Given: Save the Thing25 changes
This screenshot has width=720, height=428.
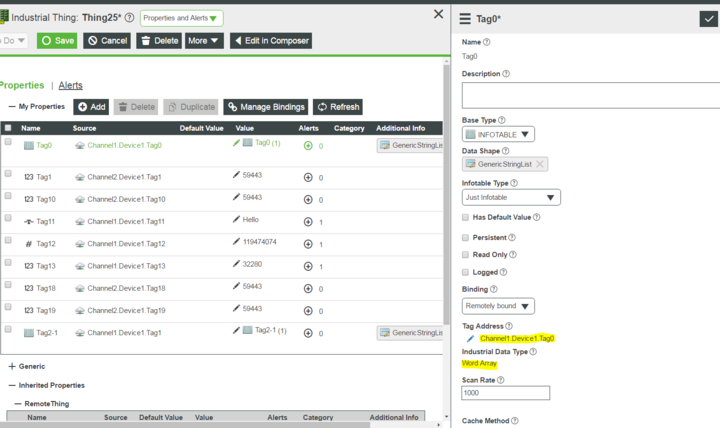Looking at the screenshot, I should (57, 41).
